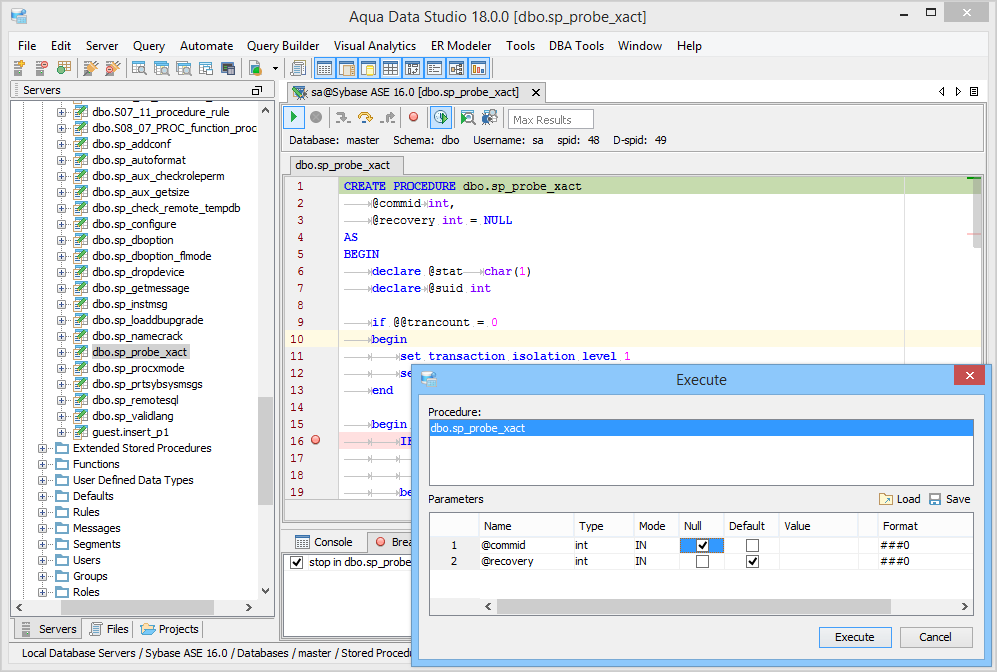Image resolution: width=997 pixels, height=672 pixels.
Task: Expand the User Defined Data Types node
Action: [x=43, y=480]
